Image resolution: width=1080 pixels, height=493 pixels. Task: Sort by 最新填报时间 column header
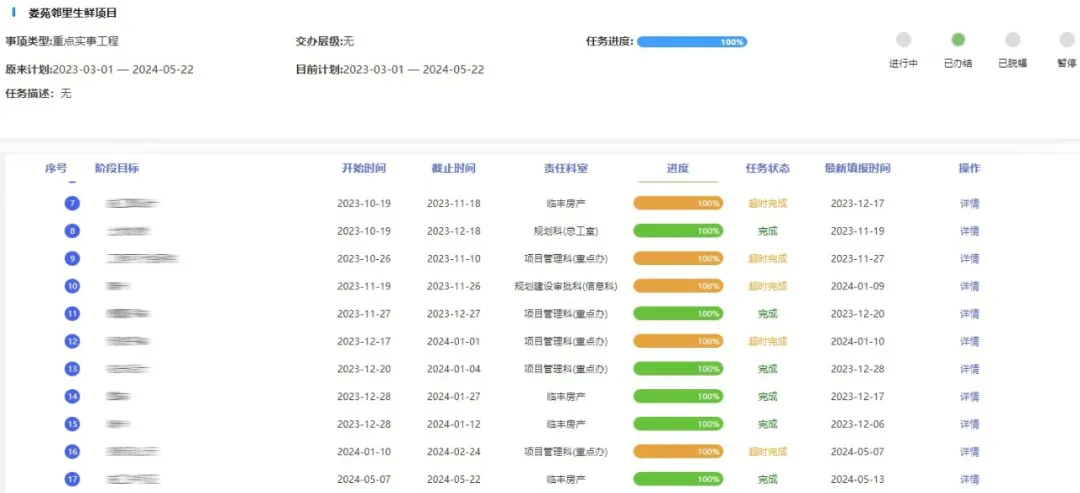857,168
